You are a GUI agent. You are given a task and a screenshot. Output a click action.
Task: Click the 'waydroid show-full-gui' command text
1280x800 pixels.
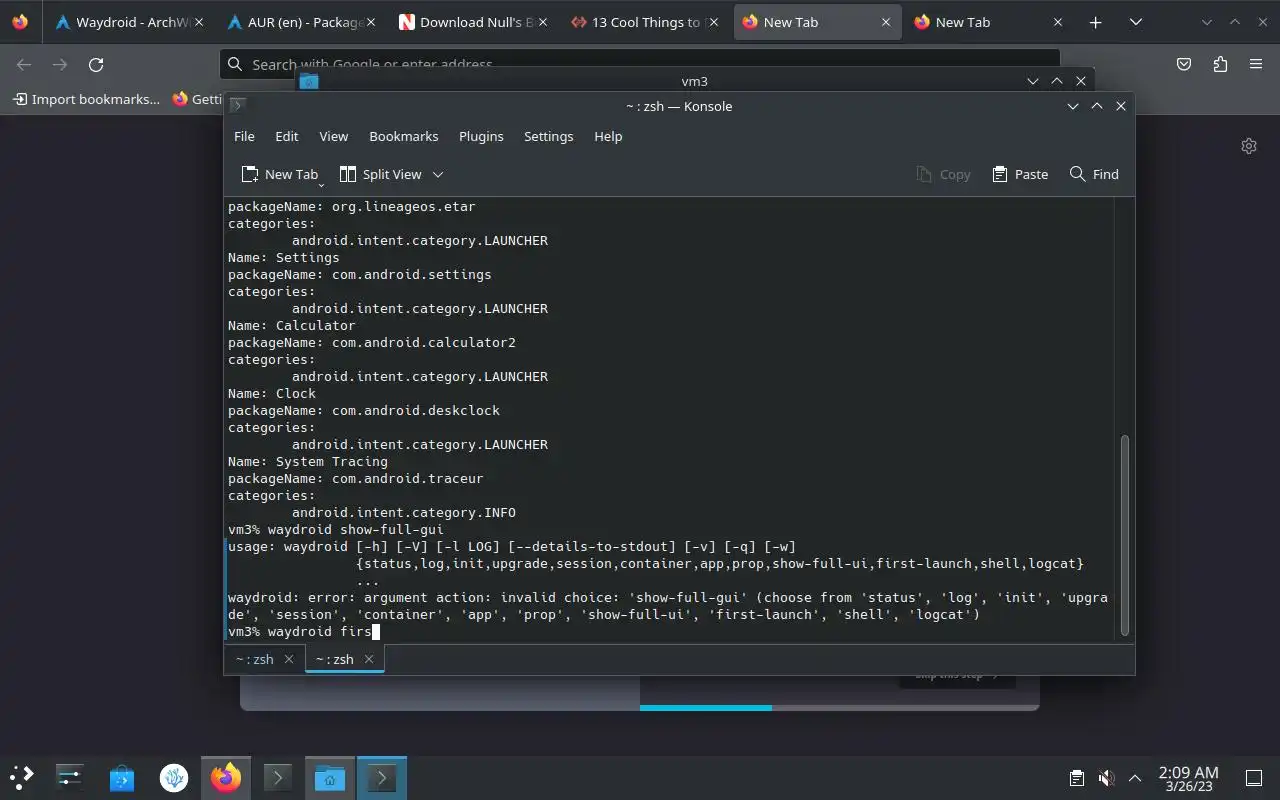click(x=356, y=529)
